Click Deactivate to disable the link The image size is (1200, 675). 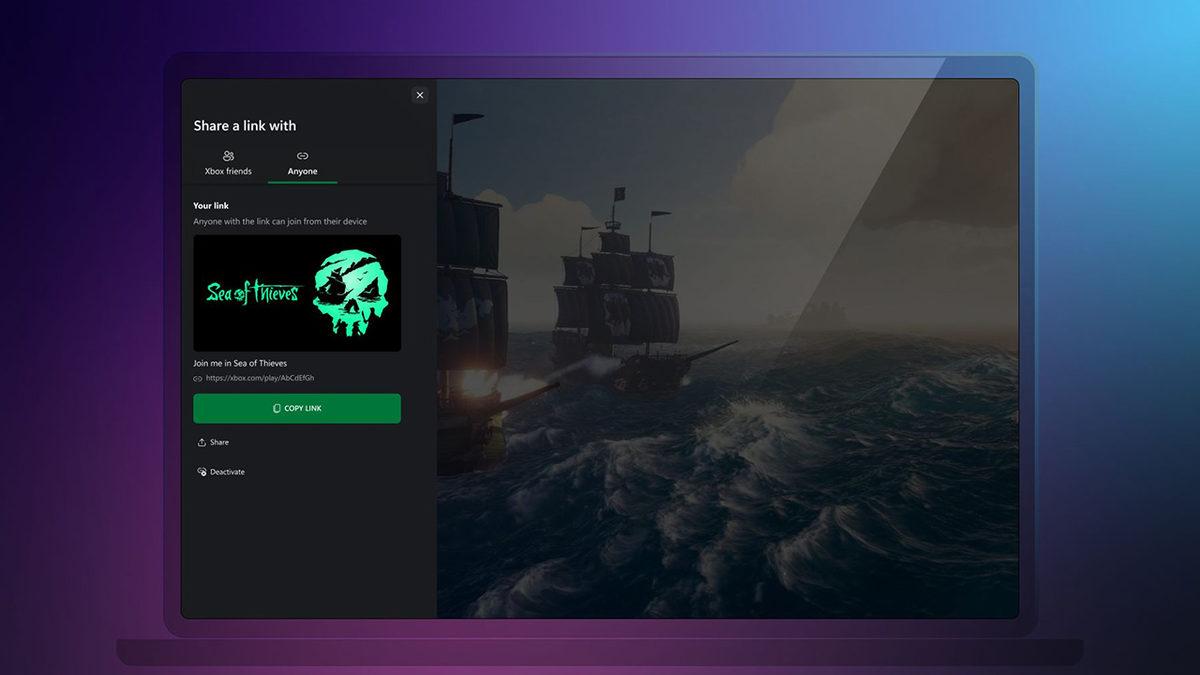tap(225, 471)
